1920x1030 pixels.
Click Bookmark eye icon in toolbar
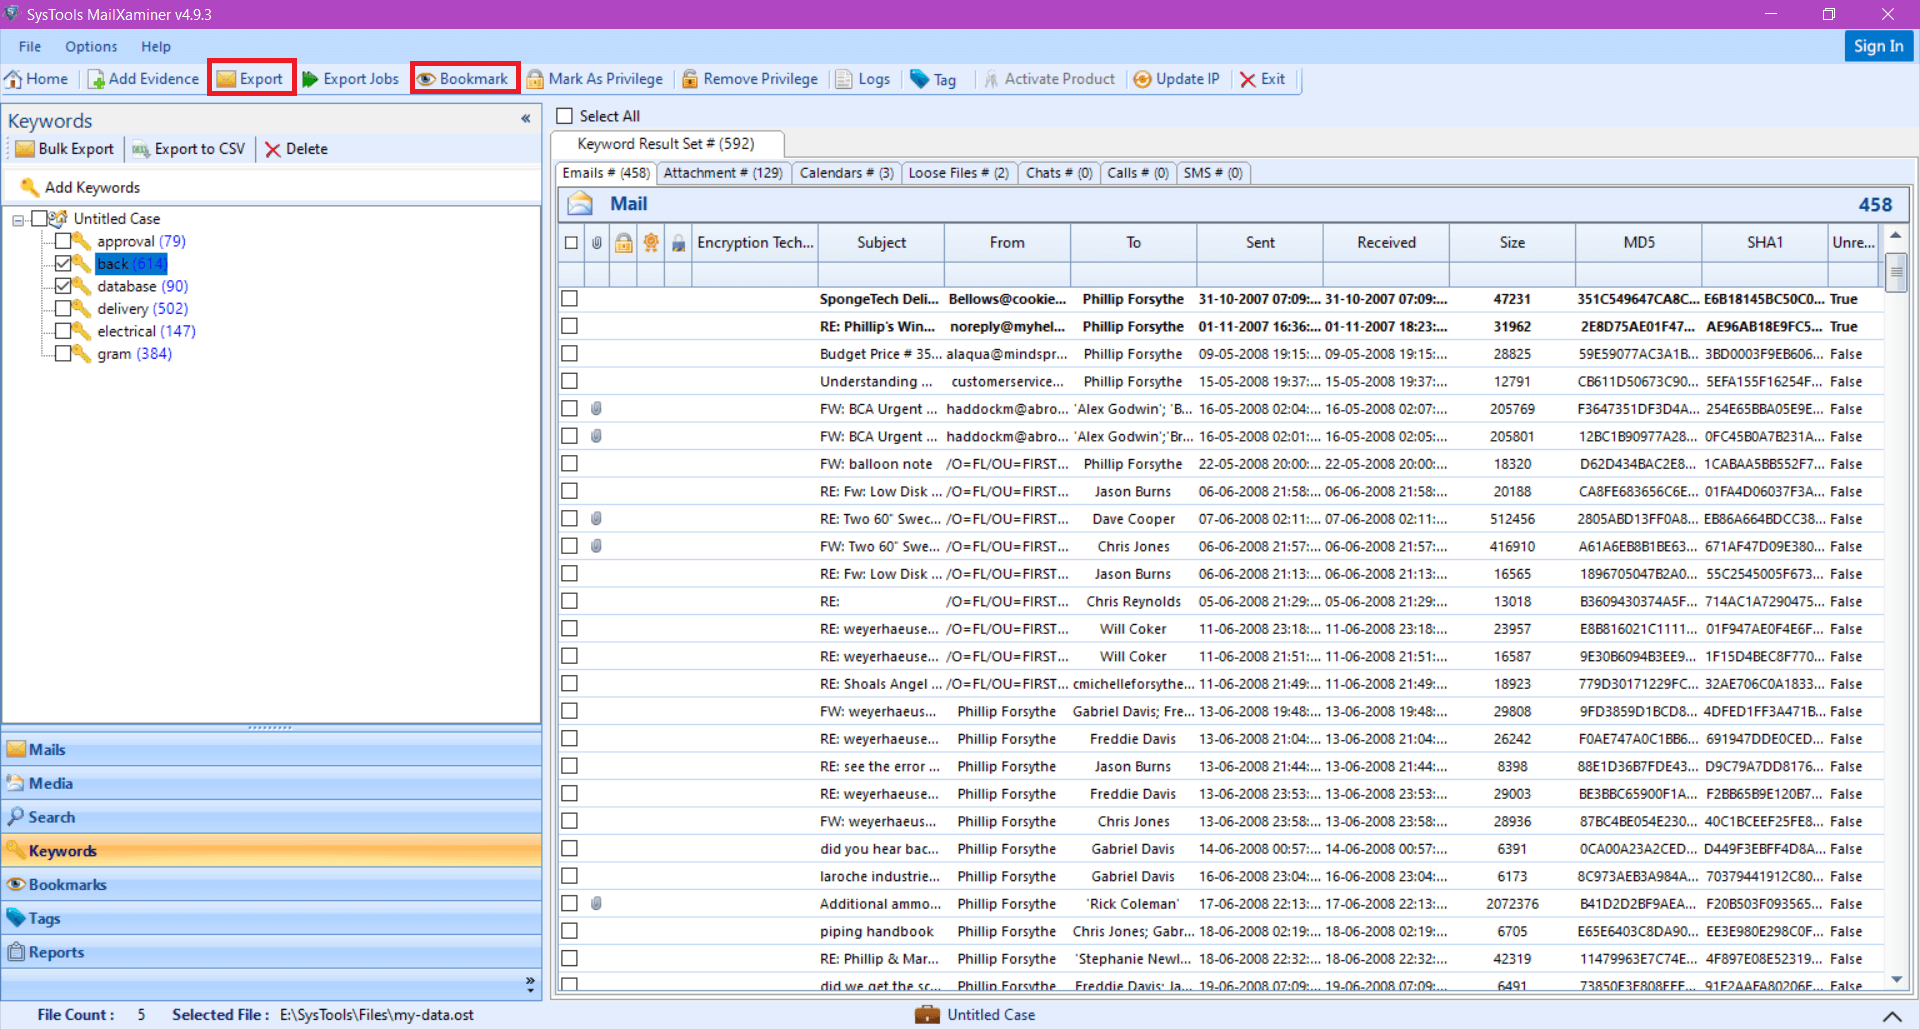[x=427, y=79]
